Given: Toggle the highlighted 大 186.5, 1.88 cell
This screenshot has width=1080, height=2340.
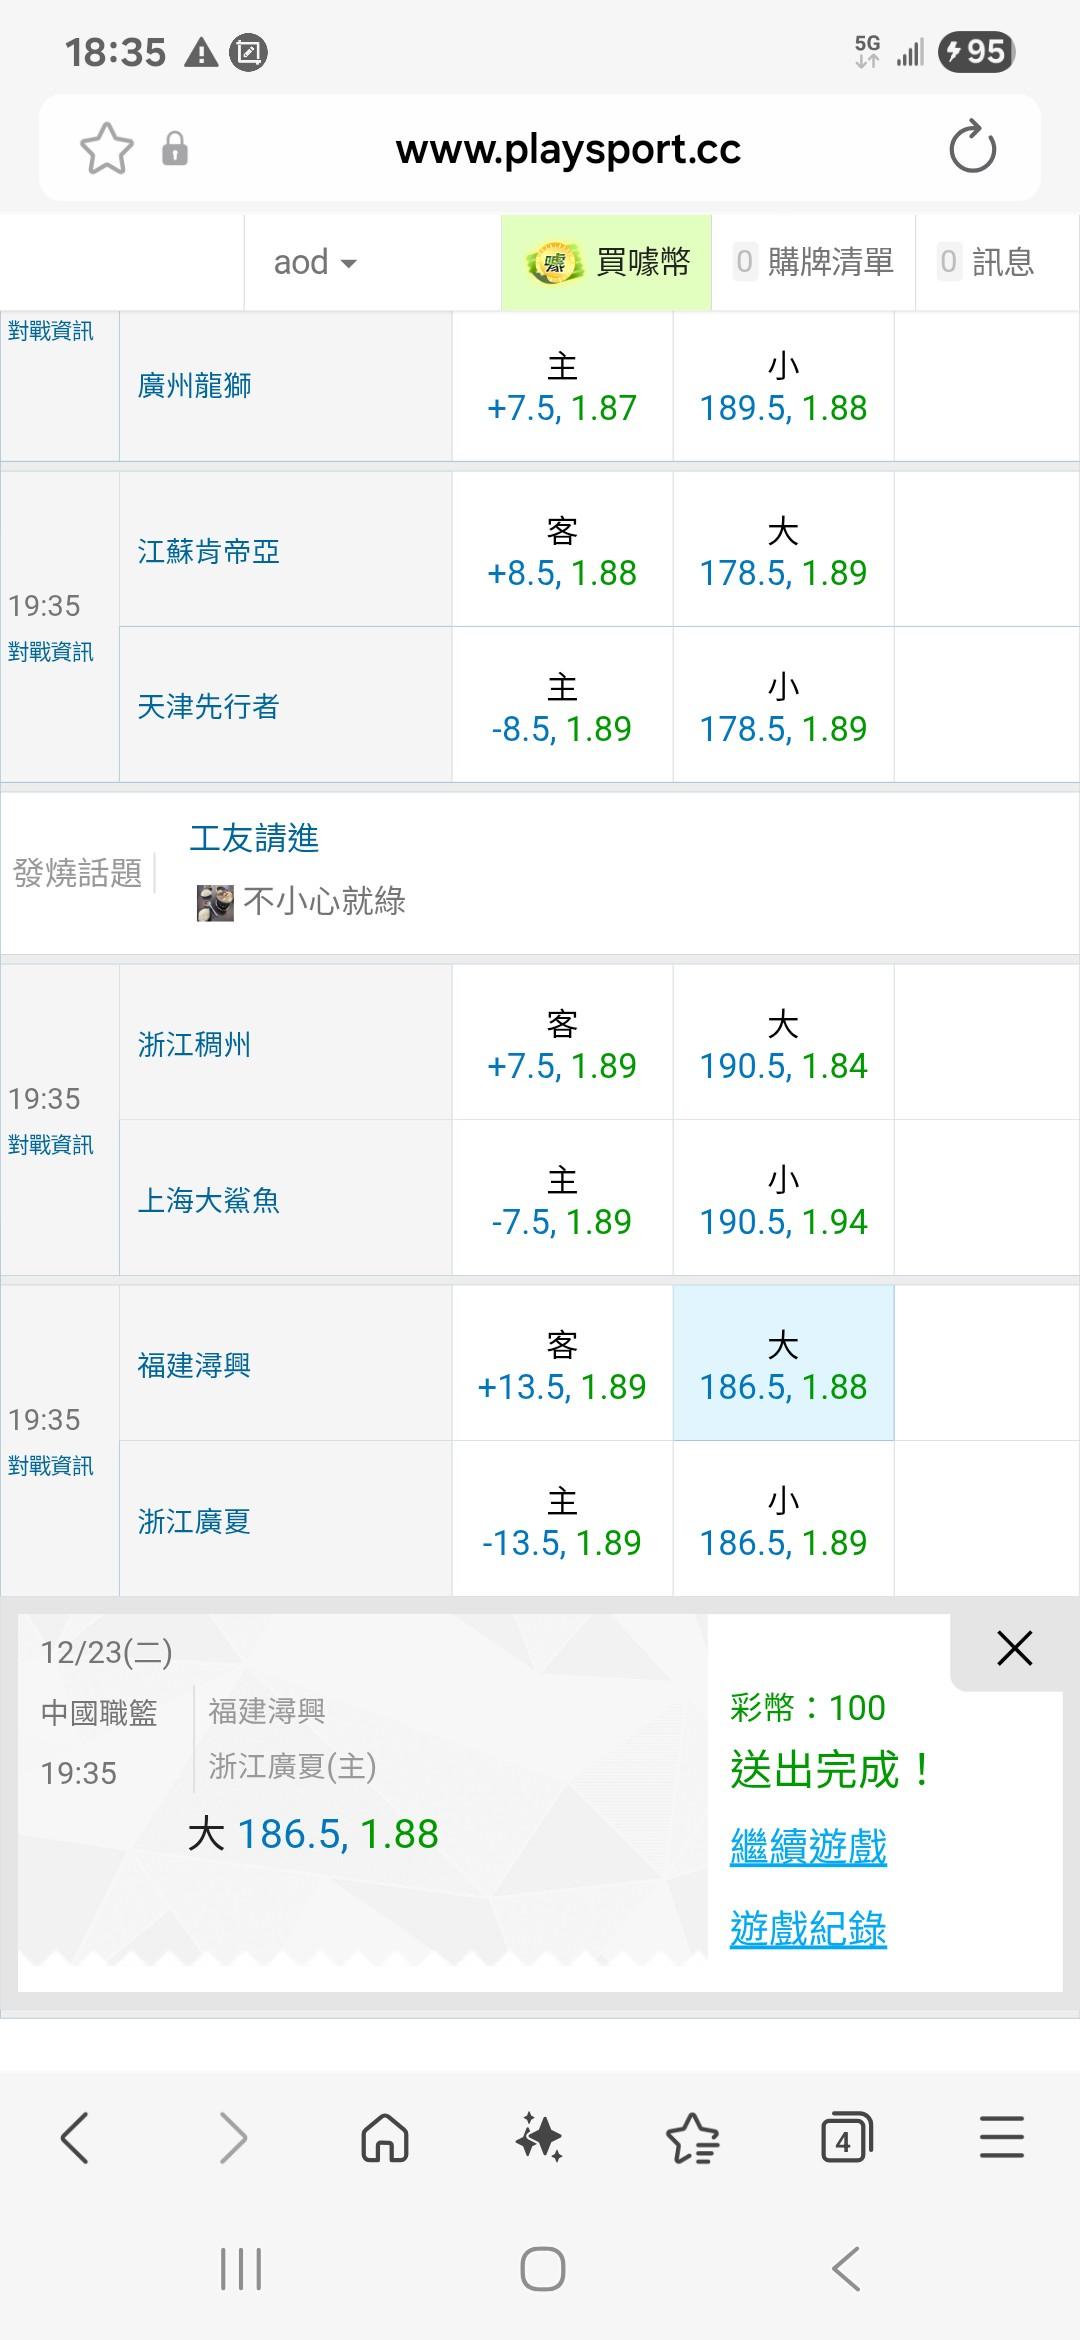Looking at the screenshot, I should coord(783,1365).
